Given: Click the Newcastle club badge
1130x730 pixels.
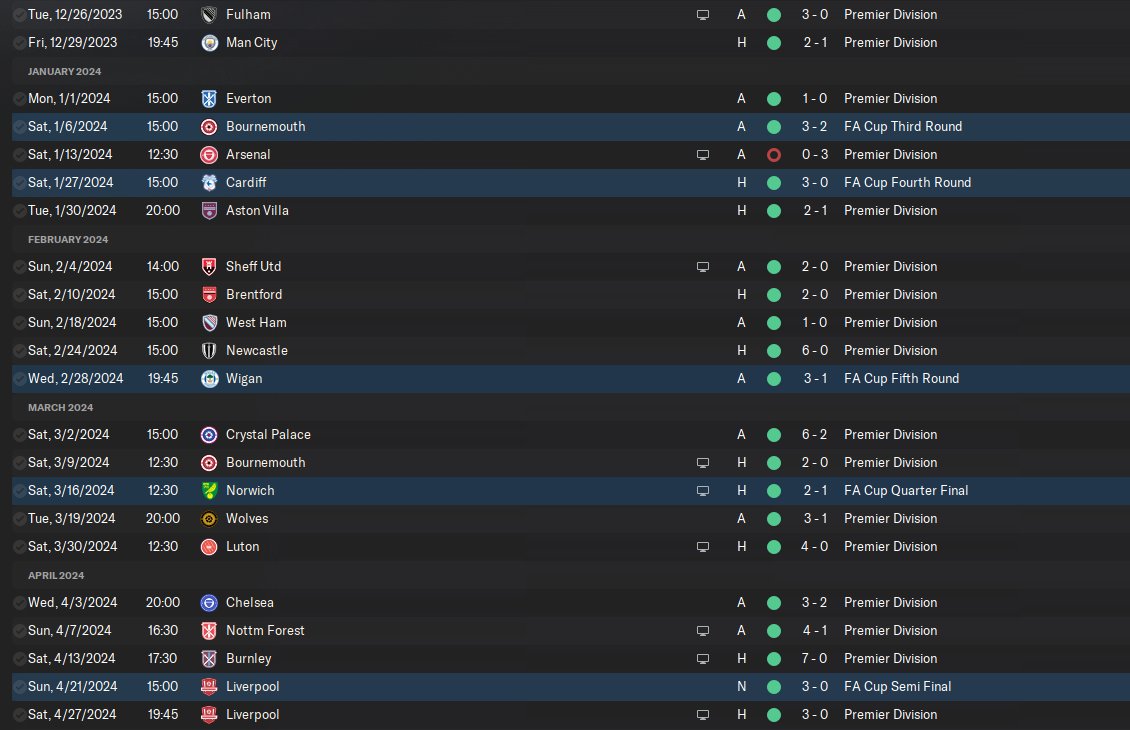Looking at the screenshot, I should 209,351.
